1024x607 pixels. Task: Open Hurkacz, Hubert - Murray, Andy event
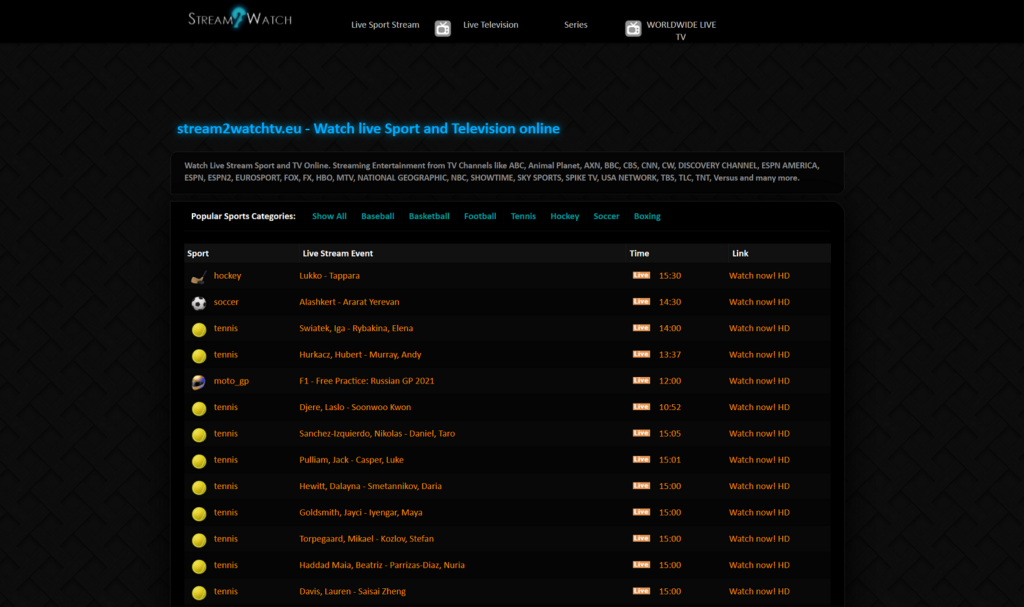pyautogui.click(x=360, y=354)
